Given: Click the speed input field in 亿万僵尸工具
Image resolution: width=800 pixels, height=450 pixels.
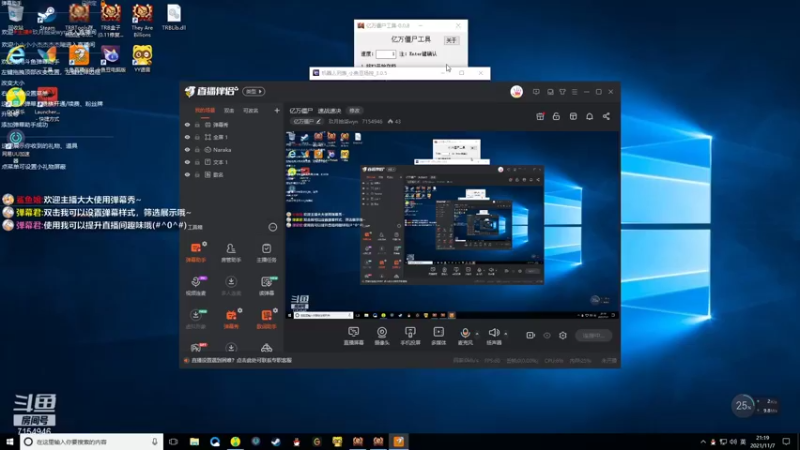Looking at the screenshot, I should (386, 54).
